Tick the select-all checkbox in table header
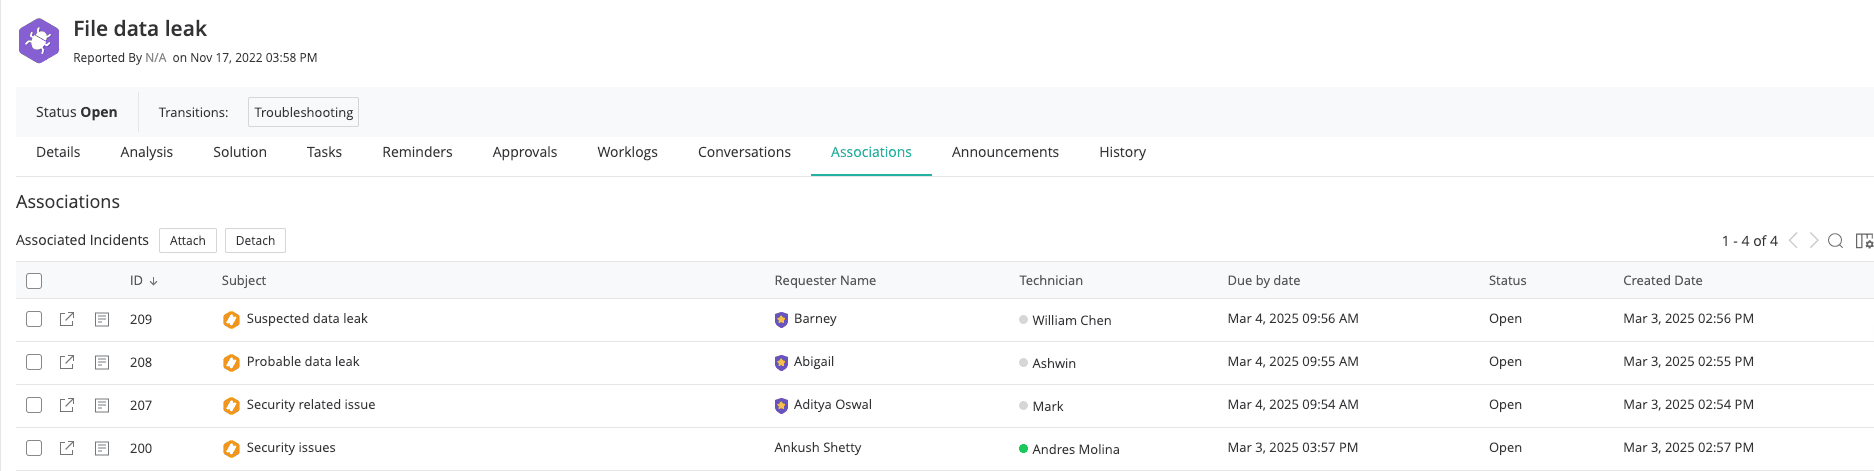Screen dimensions: 1874x471 click(34, 281)
